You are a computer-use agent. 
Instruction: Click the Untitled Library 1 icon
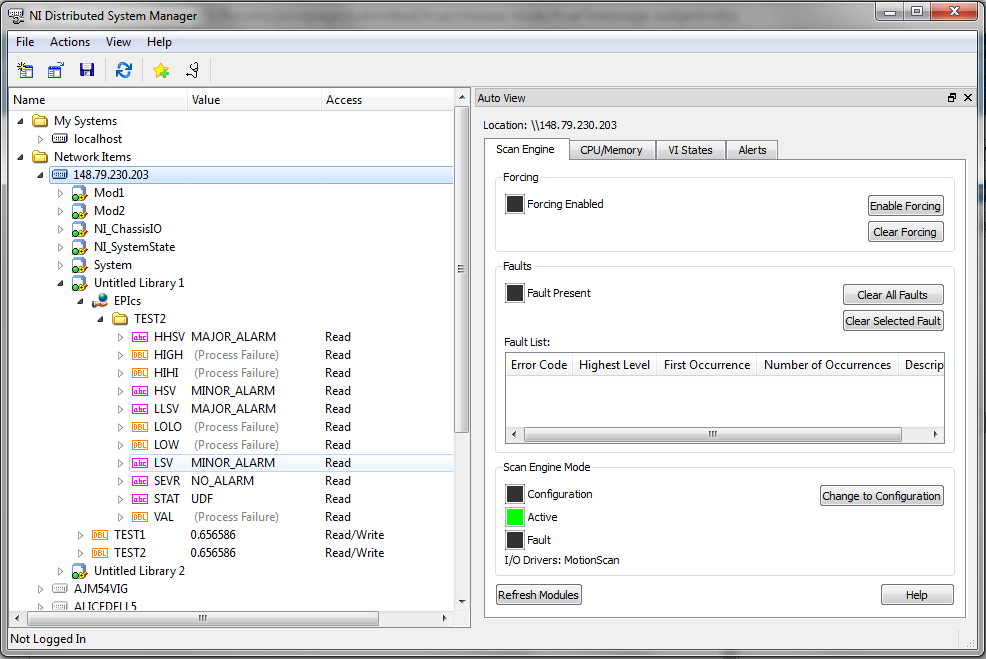click(x=79, y=283)
